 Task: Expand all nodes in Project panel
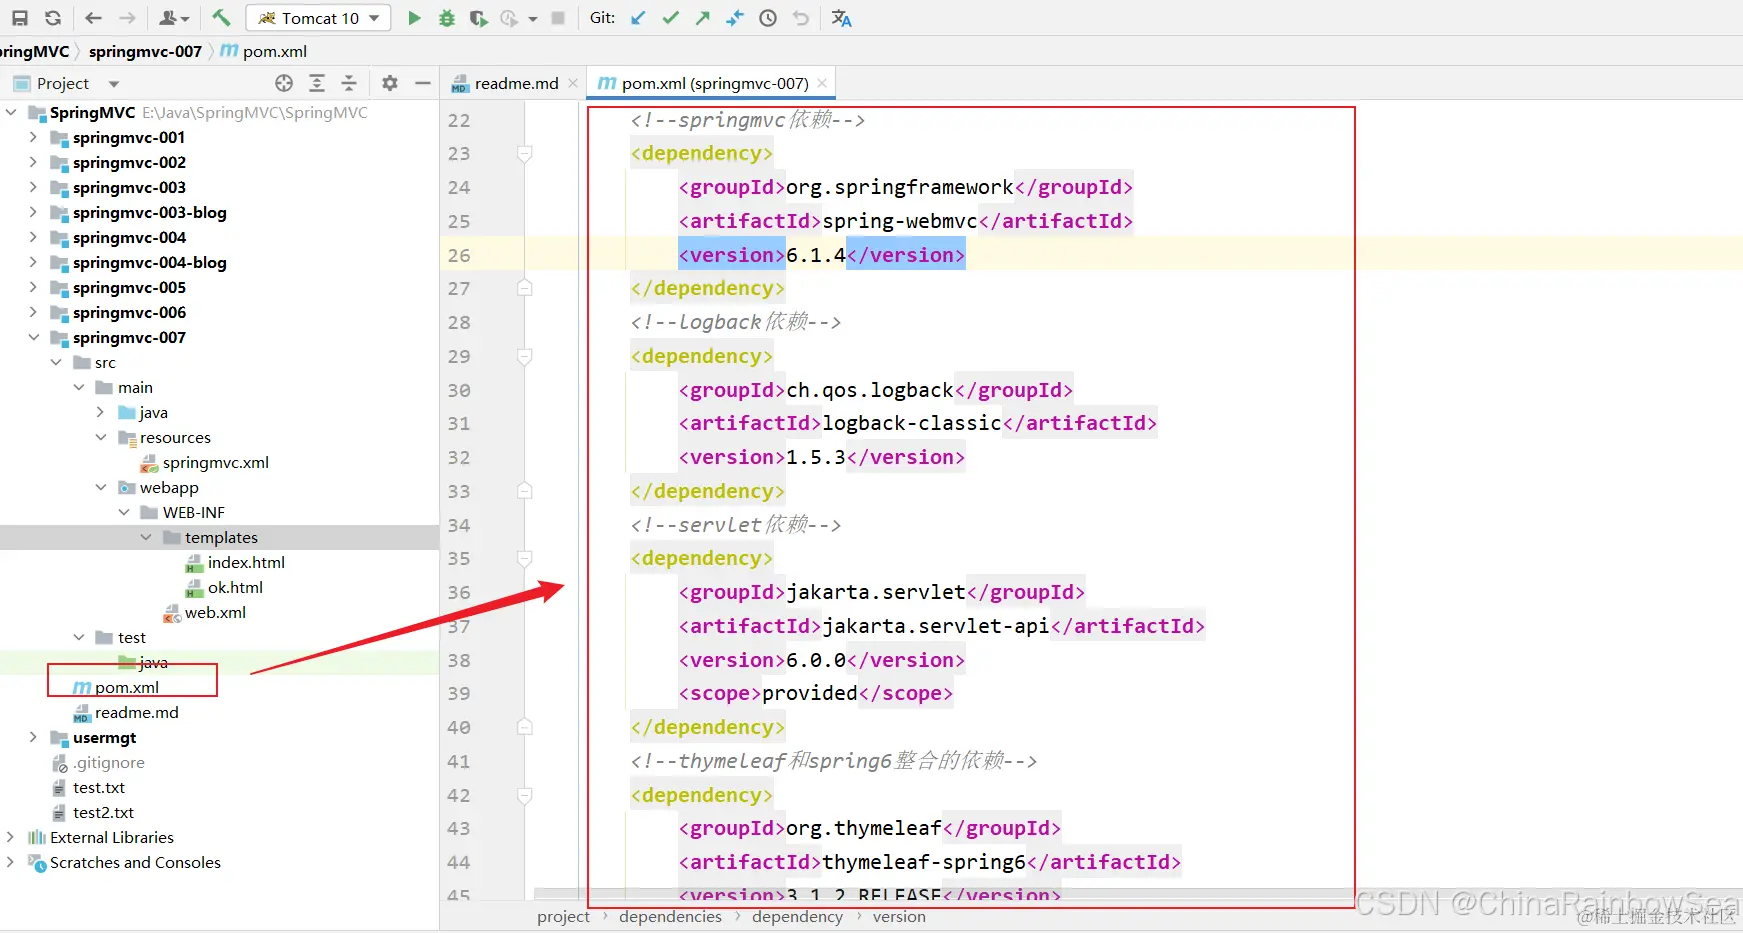tap(317, 83)
